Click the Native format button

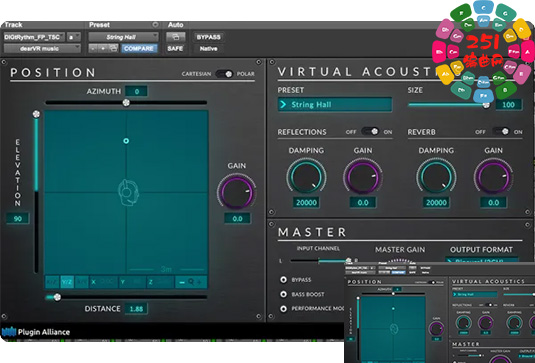pyautogui.click(x=208, y=48)
